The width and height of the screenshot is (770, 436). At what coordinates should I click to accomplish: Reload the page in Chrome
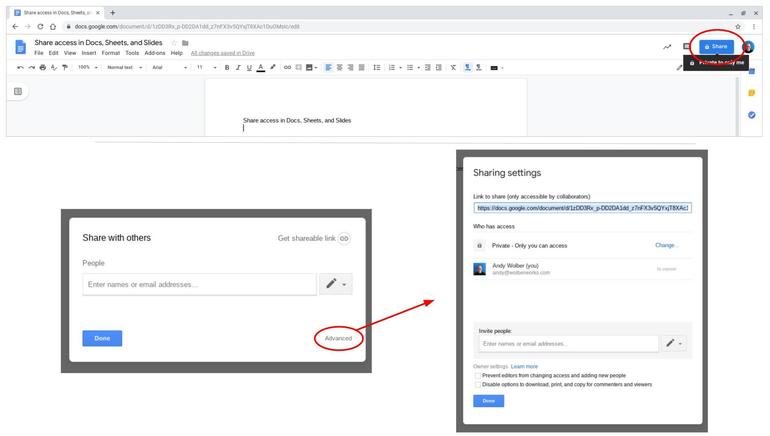click(39, 26)
